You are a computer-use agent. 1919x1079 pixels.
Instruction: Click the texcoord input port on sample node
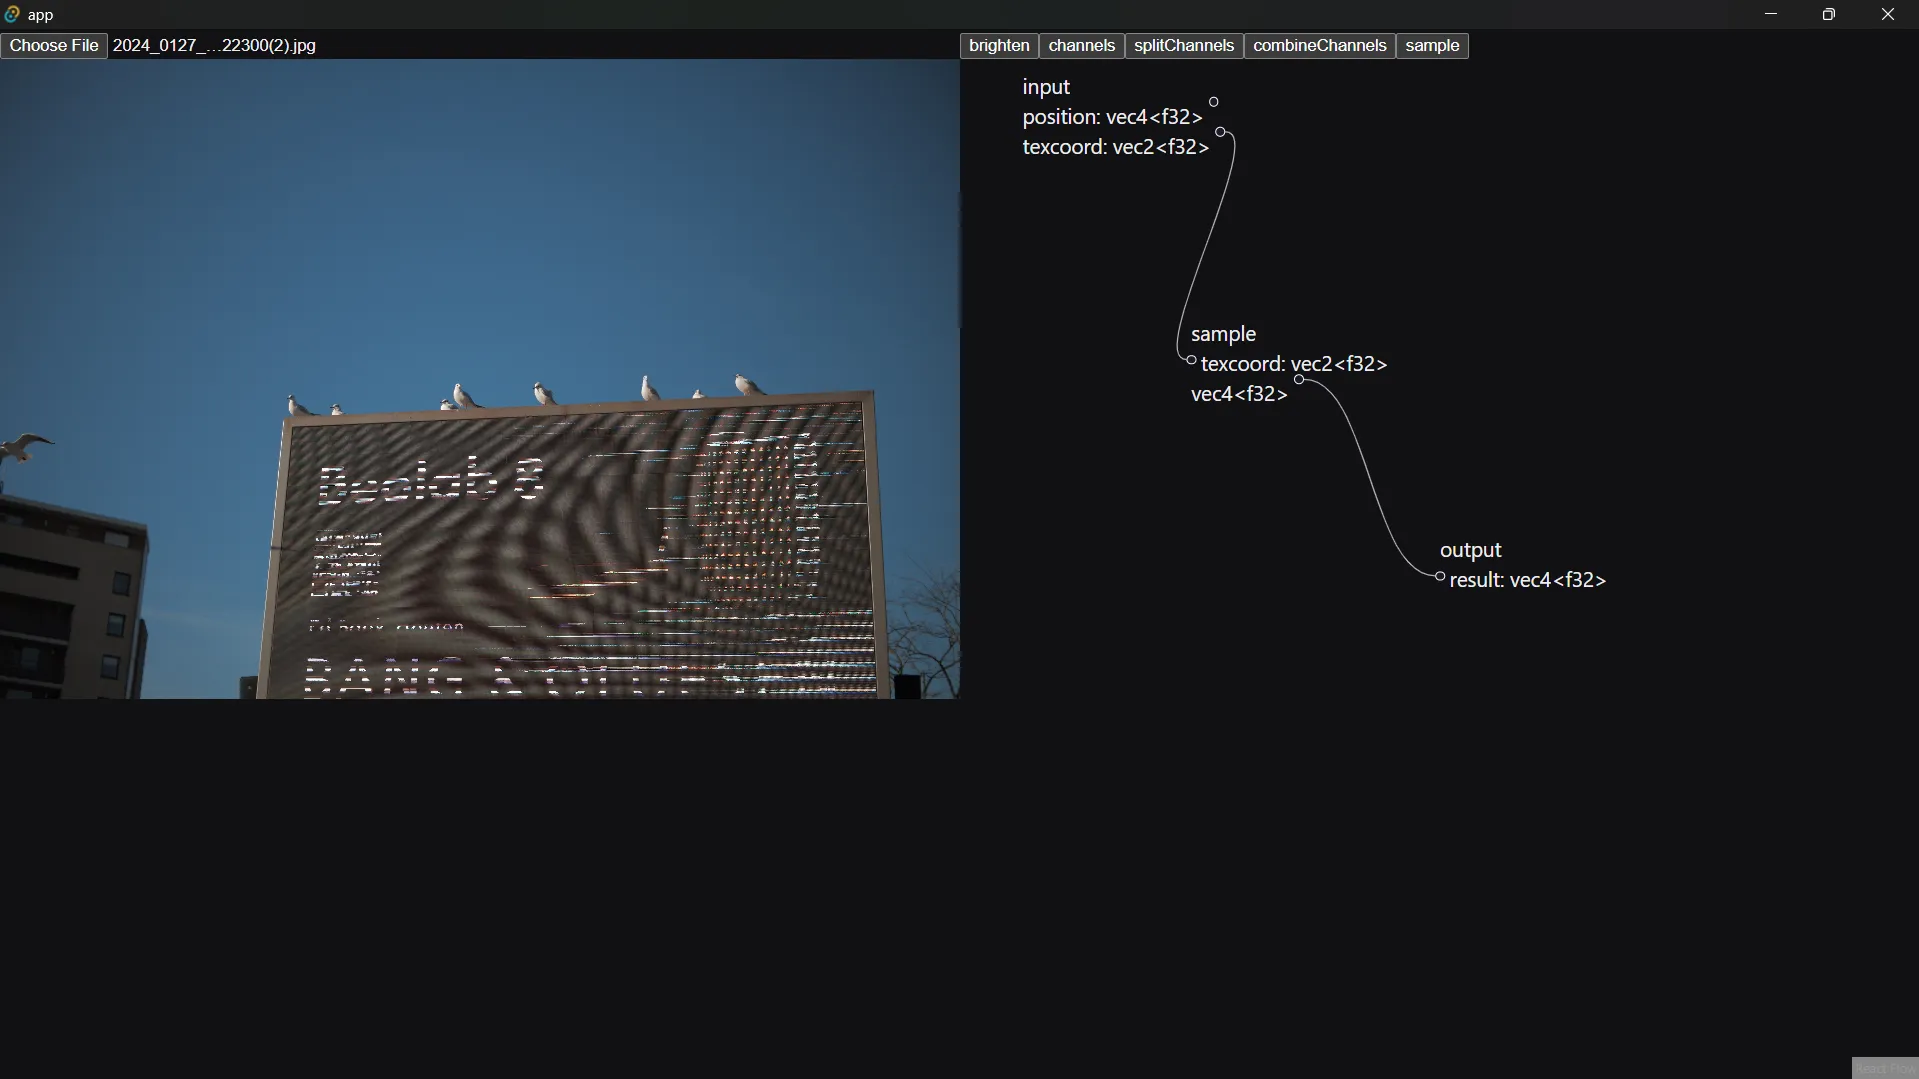[1191, 360]
